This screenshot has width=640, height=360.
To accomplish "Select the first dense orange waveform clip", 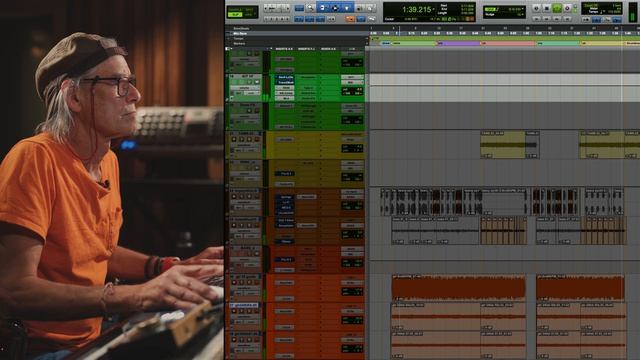I will 458,287.
